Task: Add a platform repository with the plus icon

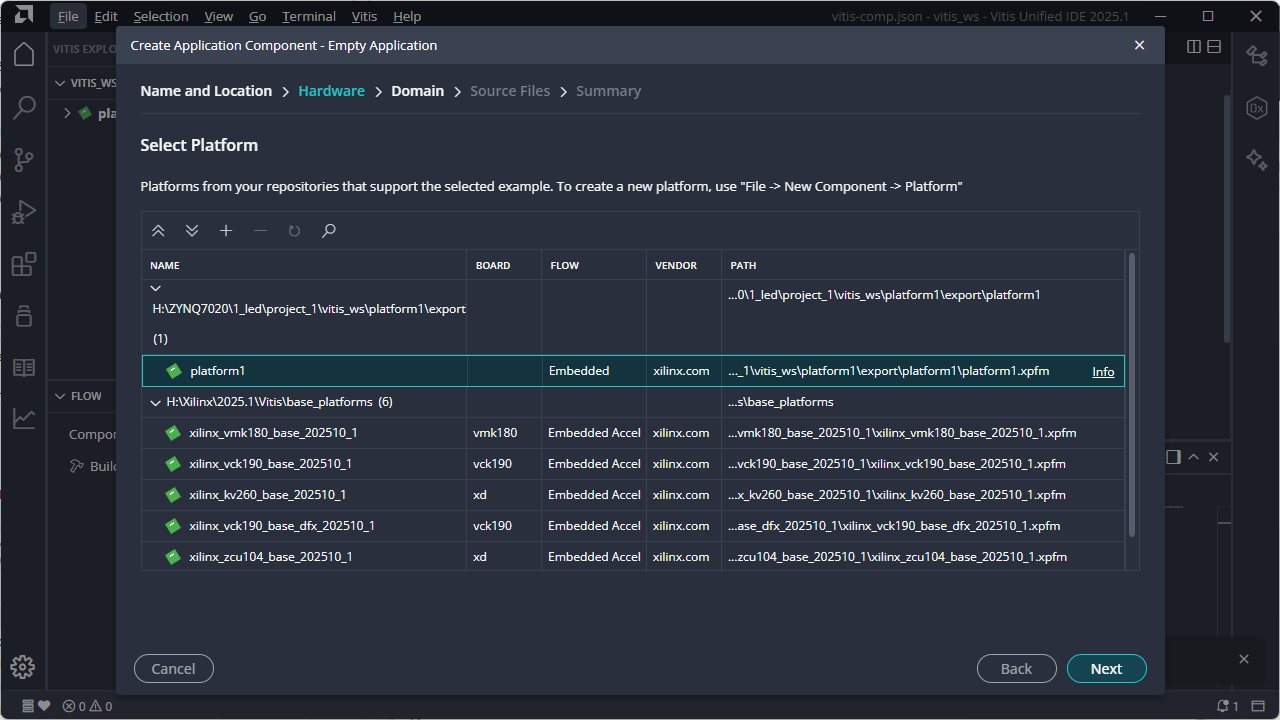Action: click(x=226, y=231)
